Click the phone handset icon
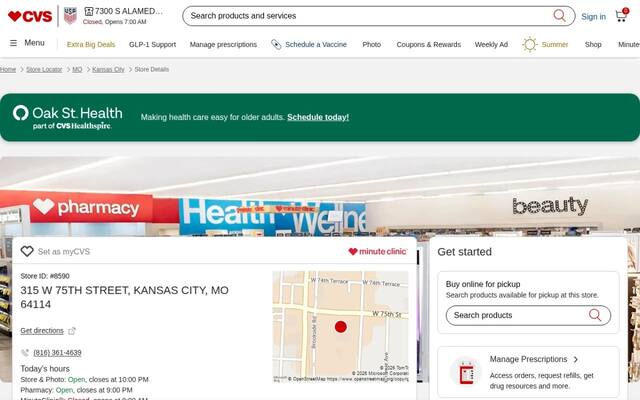The image size is (640, 400). pos(25,353)
